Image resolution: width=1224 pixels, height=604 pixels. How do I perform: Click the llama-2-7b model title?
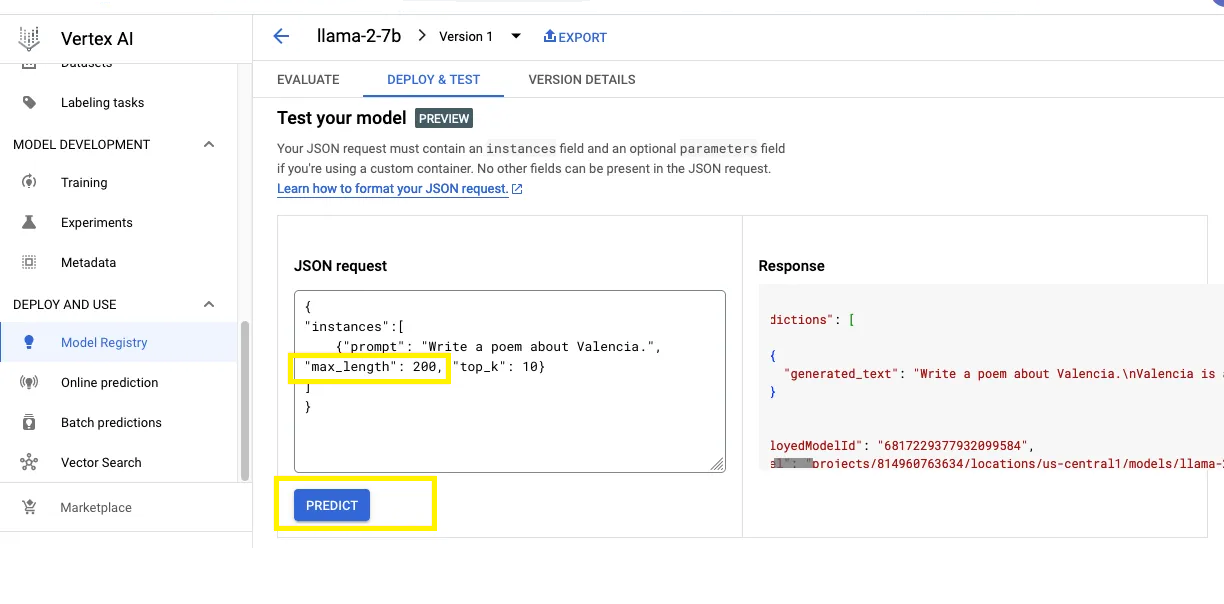click(x=359, y=36)
